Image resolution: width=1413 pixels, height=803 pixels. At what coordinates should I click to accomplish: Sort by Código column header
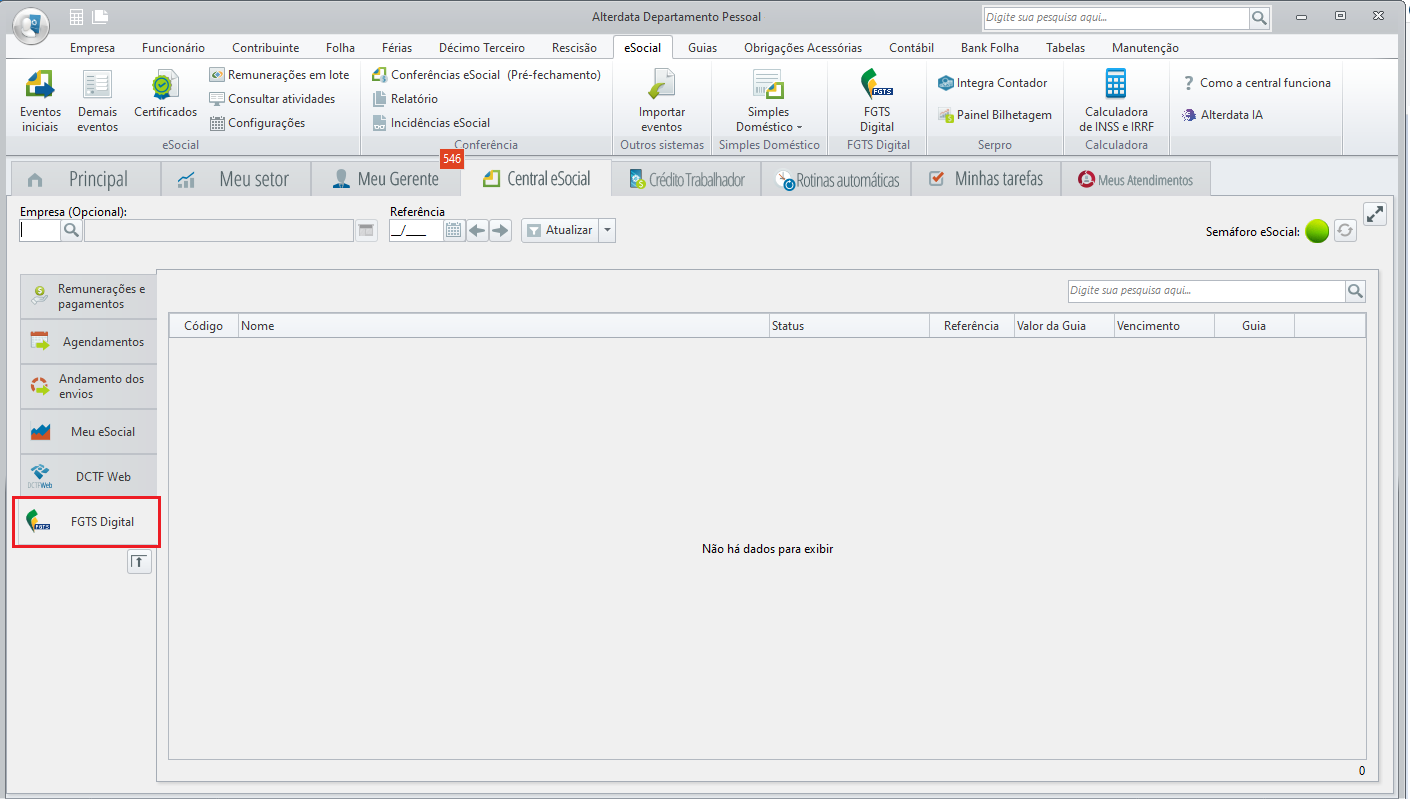point(204,326)
